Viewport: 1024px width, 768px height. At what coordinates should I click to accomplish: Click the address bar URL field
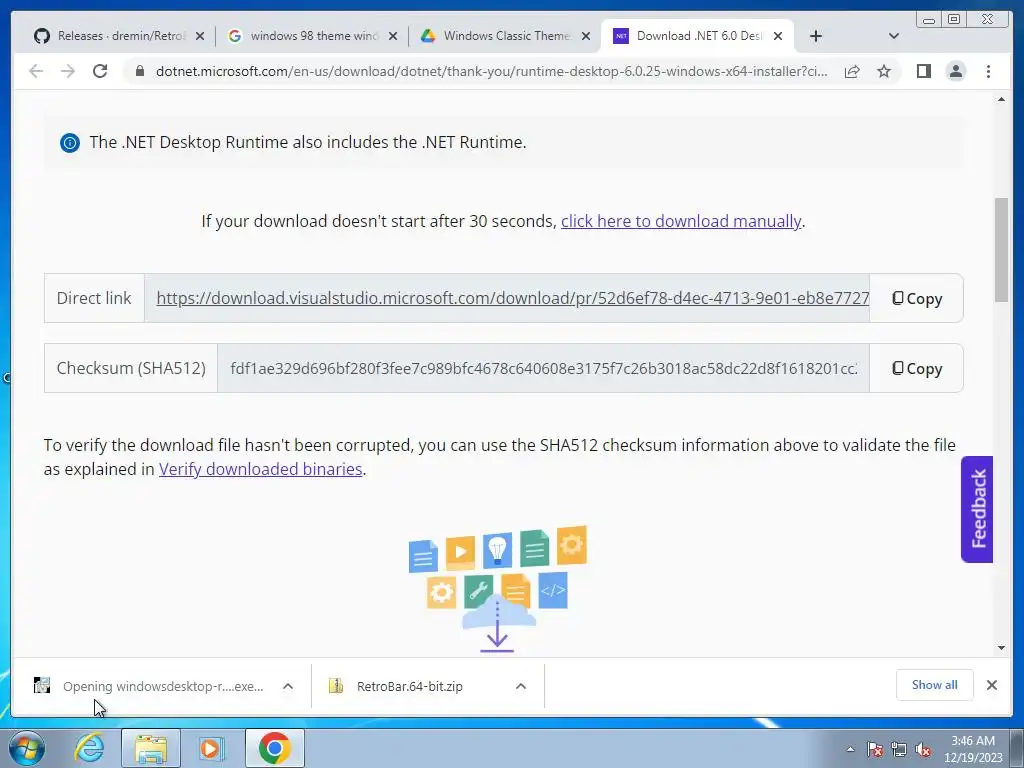(491, 71)
